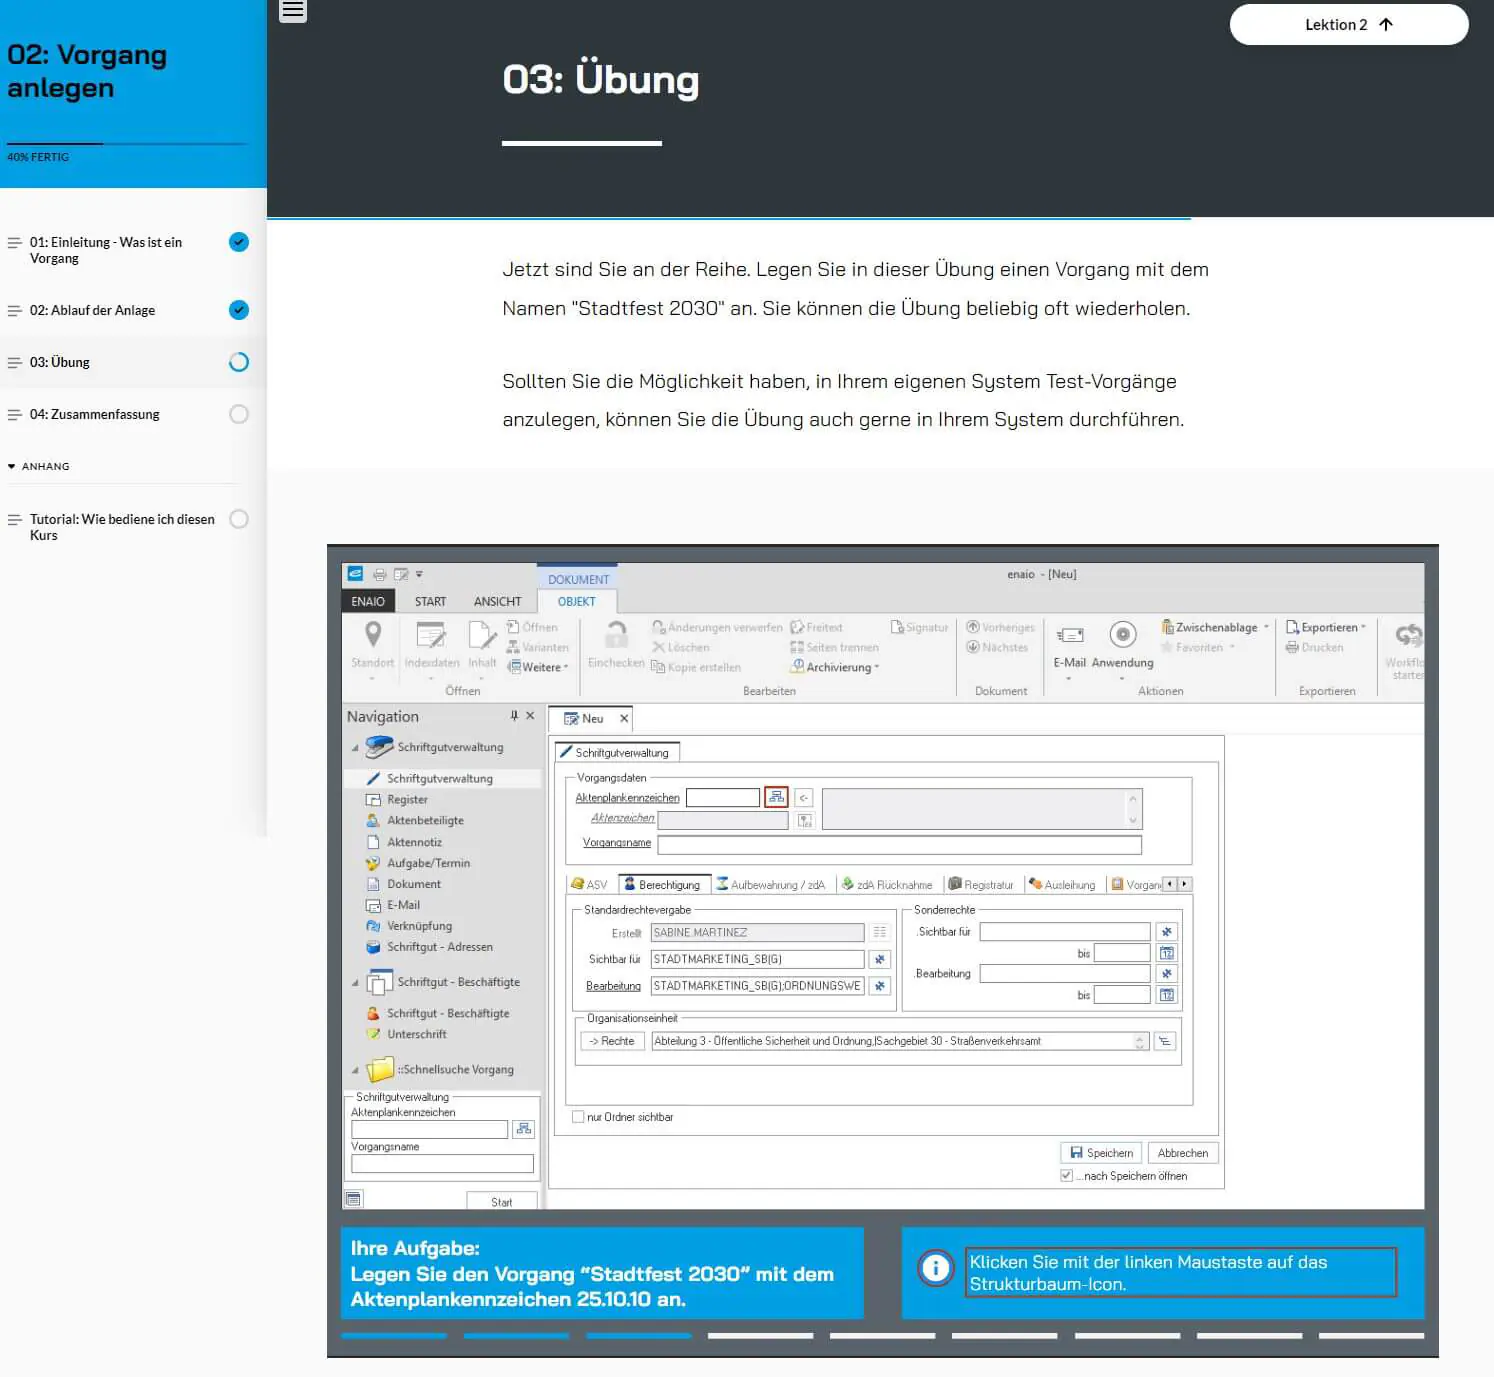1494x1377 pixels.
Task: Switch to the ANSICHT ribbon tab
Action: click(x=497, y=601)
